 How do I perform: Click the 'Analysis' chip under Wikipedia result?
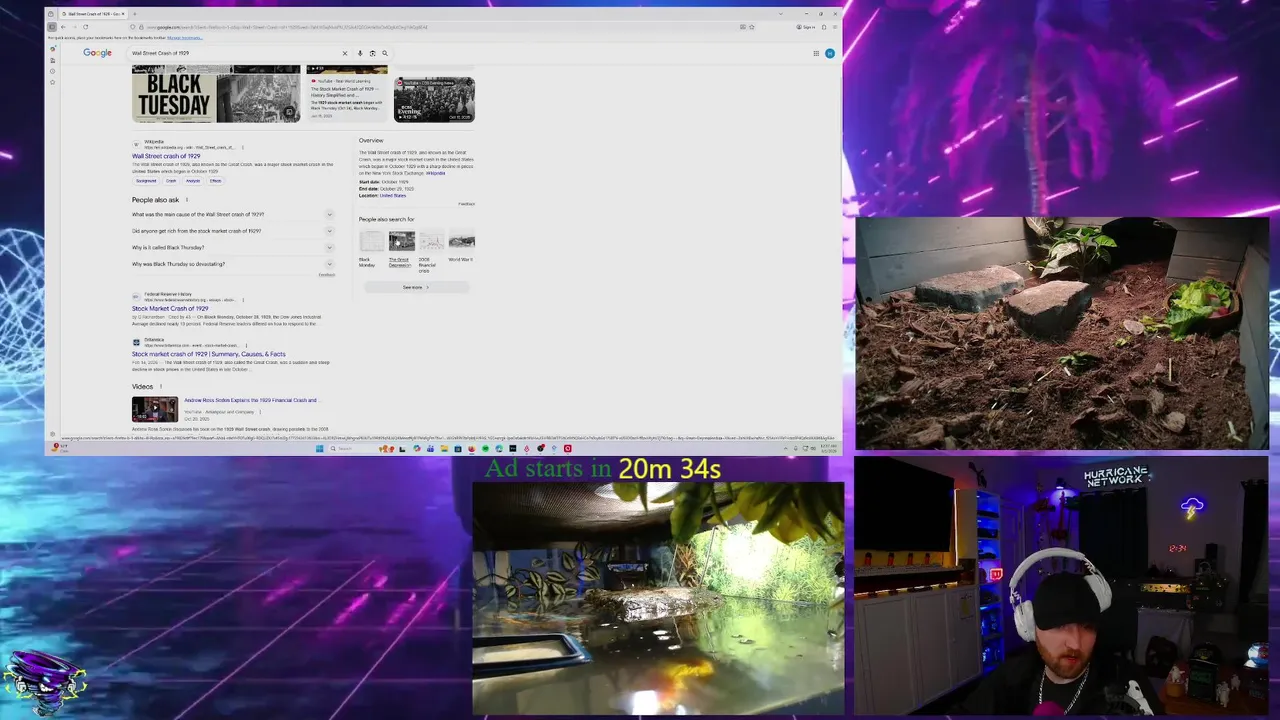coord(192,181)
